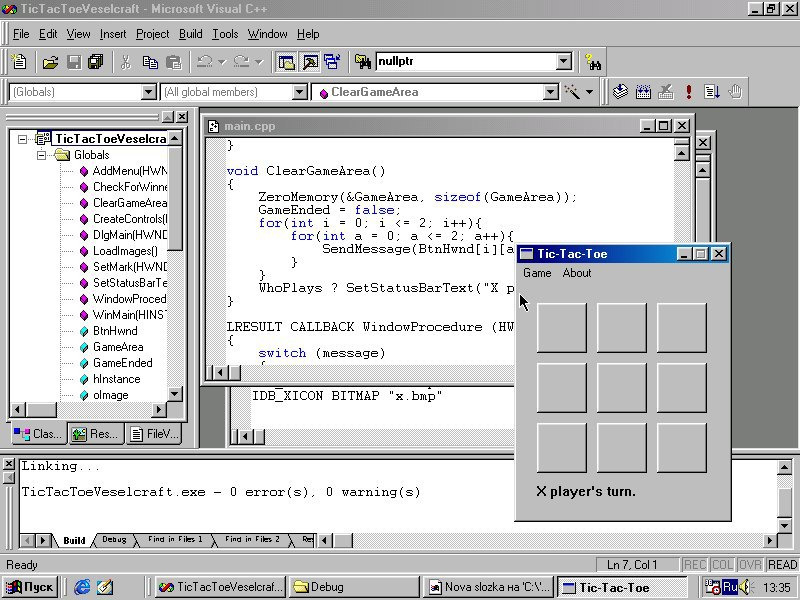Open the (Globals) class dropdown
This screenshot has height=600, width=800.
tap(149, 92)
